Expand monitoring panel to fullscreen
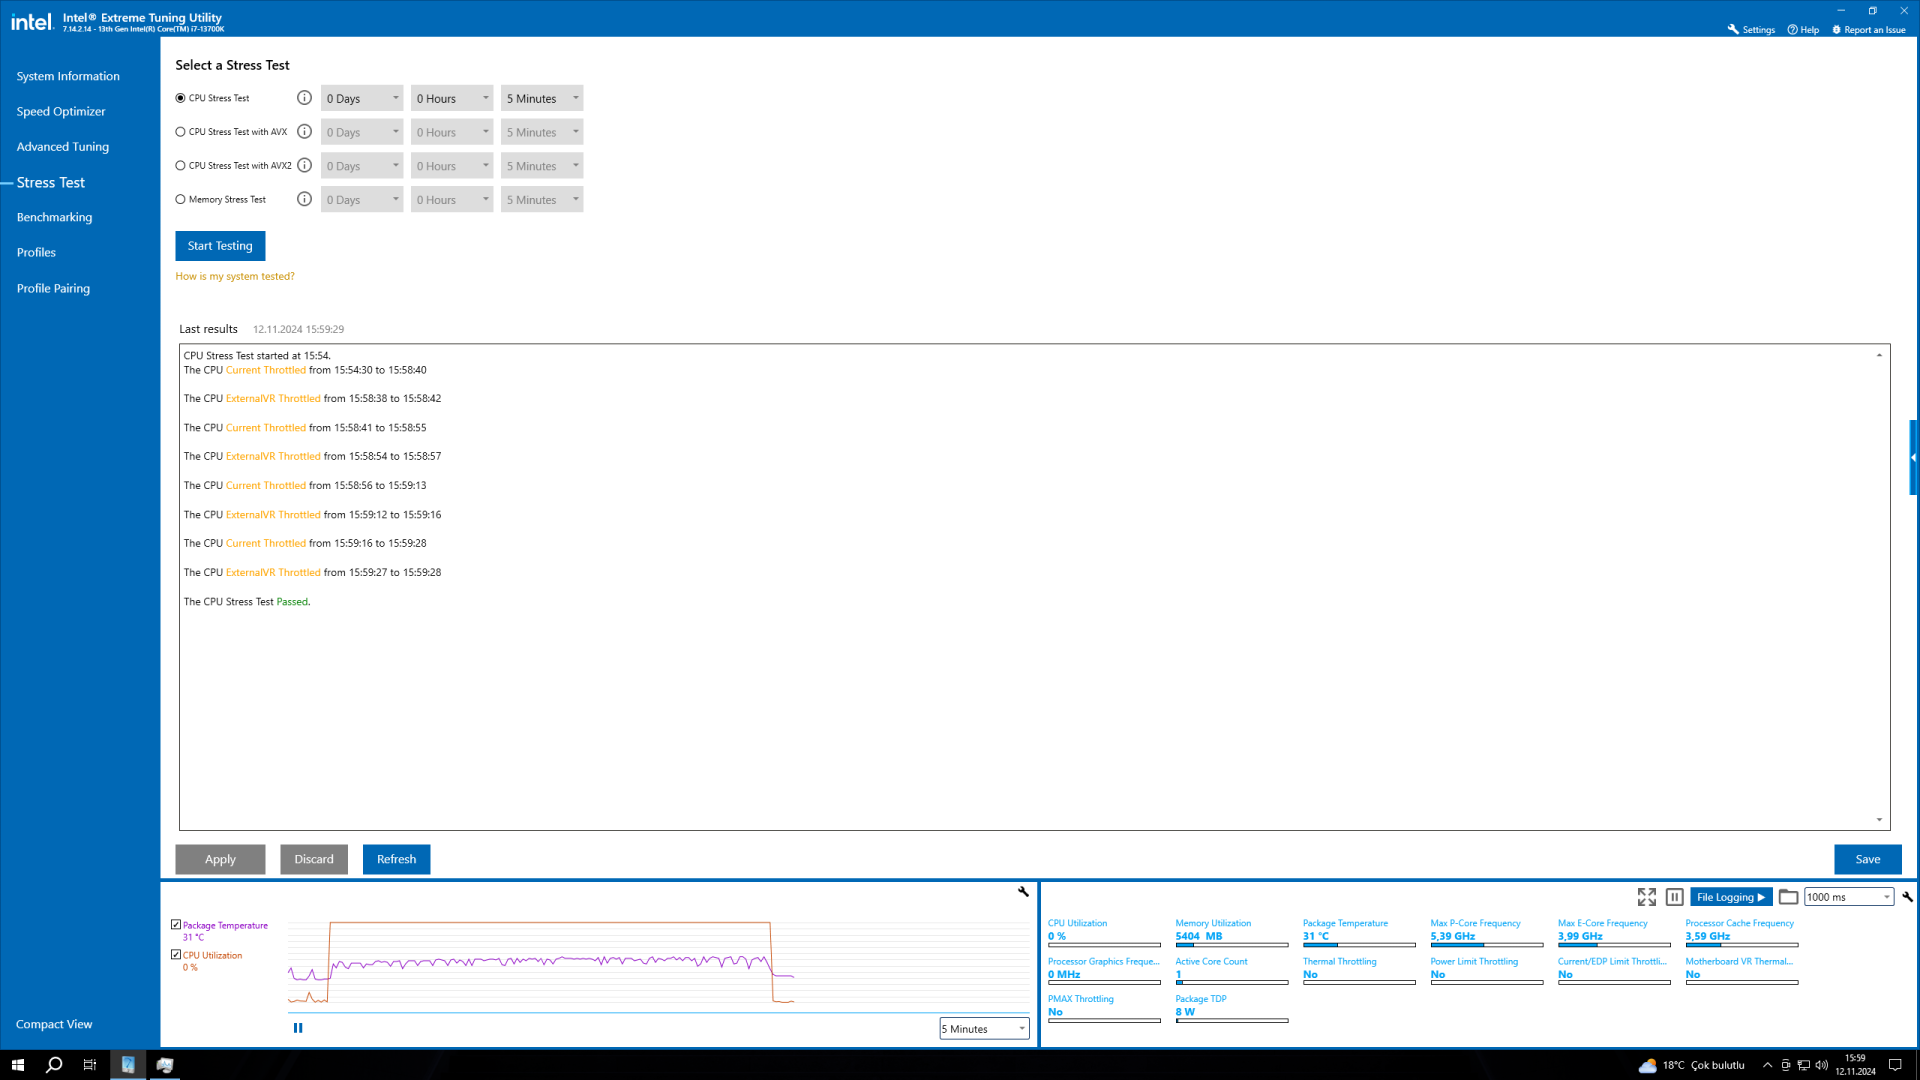This screenshot has height=1080, width=1920. click(x=1646, y=897)
